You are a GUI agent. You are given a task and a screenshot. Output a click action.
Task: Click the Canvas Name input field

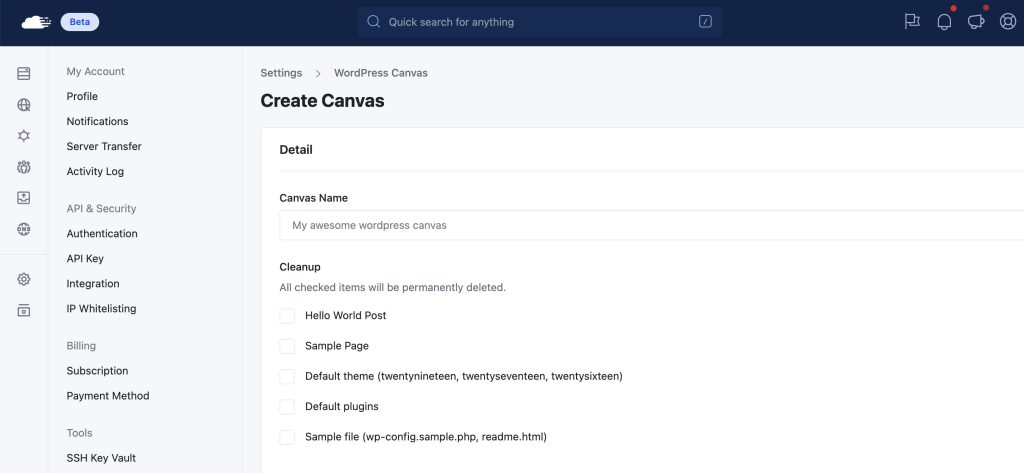[x=652, y=225]
